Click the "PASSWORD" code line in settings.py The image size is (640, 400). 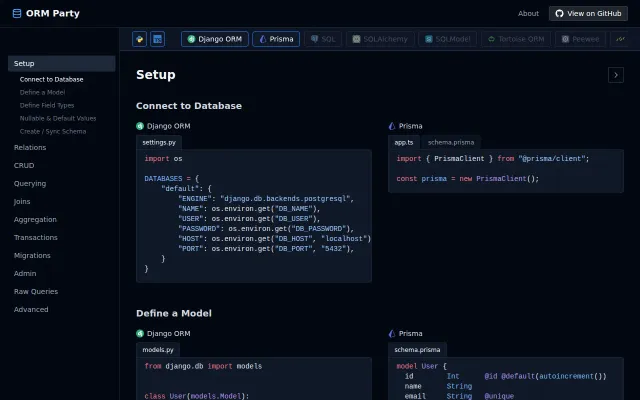tap(266, 229)
